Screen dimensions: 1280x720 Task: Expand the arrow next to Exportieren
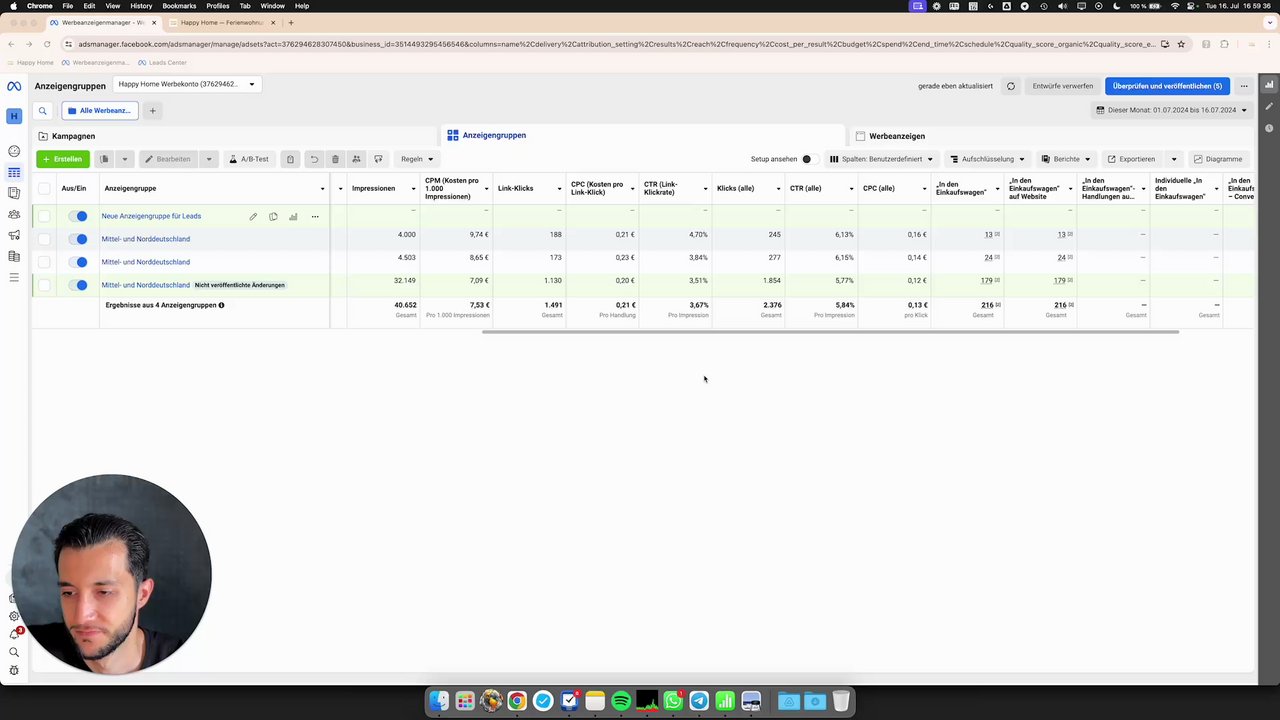click(1174, 159)
